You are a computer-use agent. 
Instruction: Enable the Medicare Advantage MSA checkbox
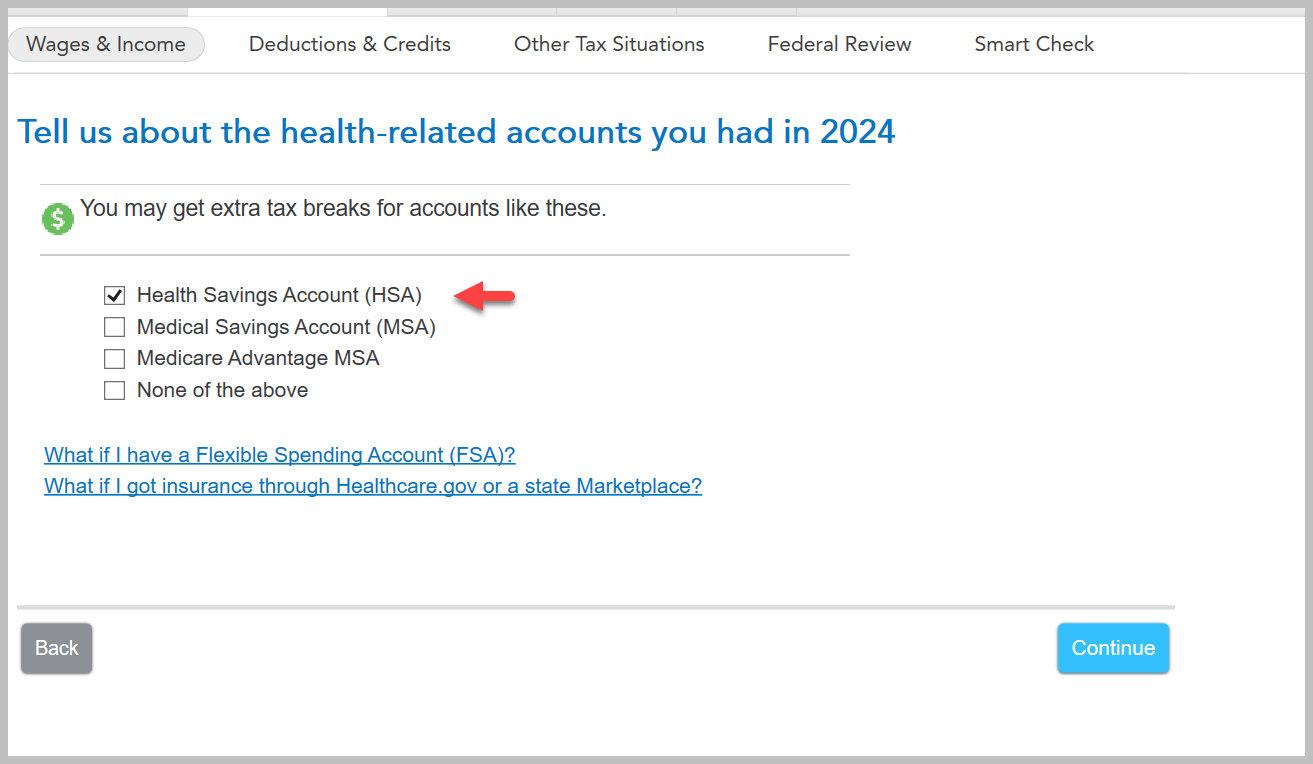[x=115, y=358]
